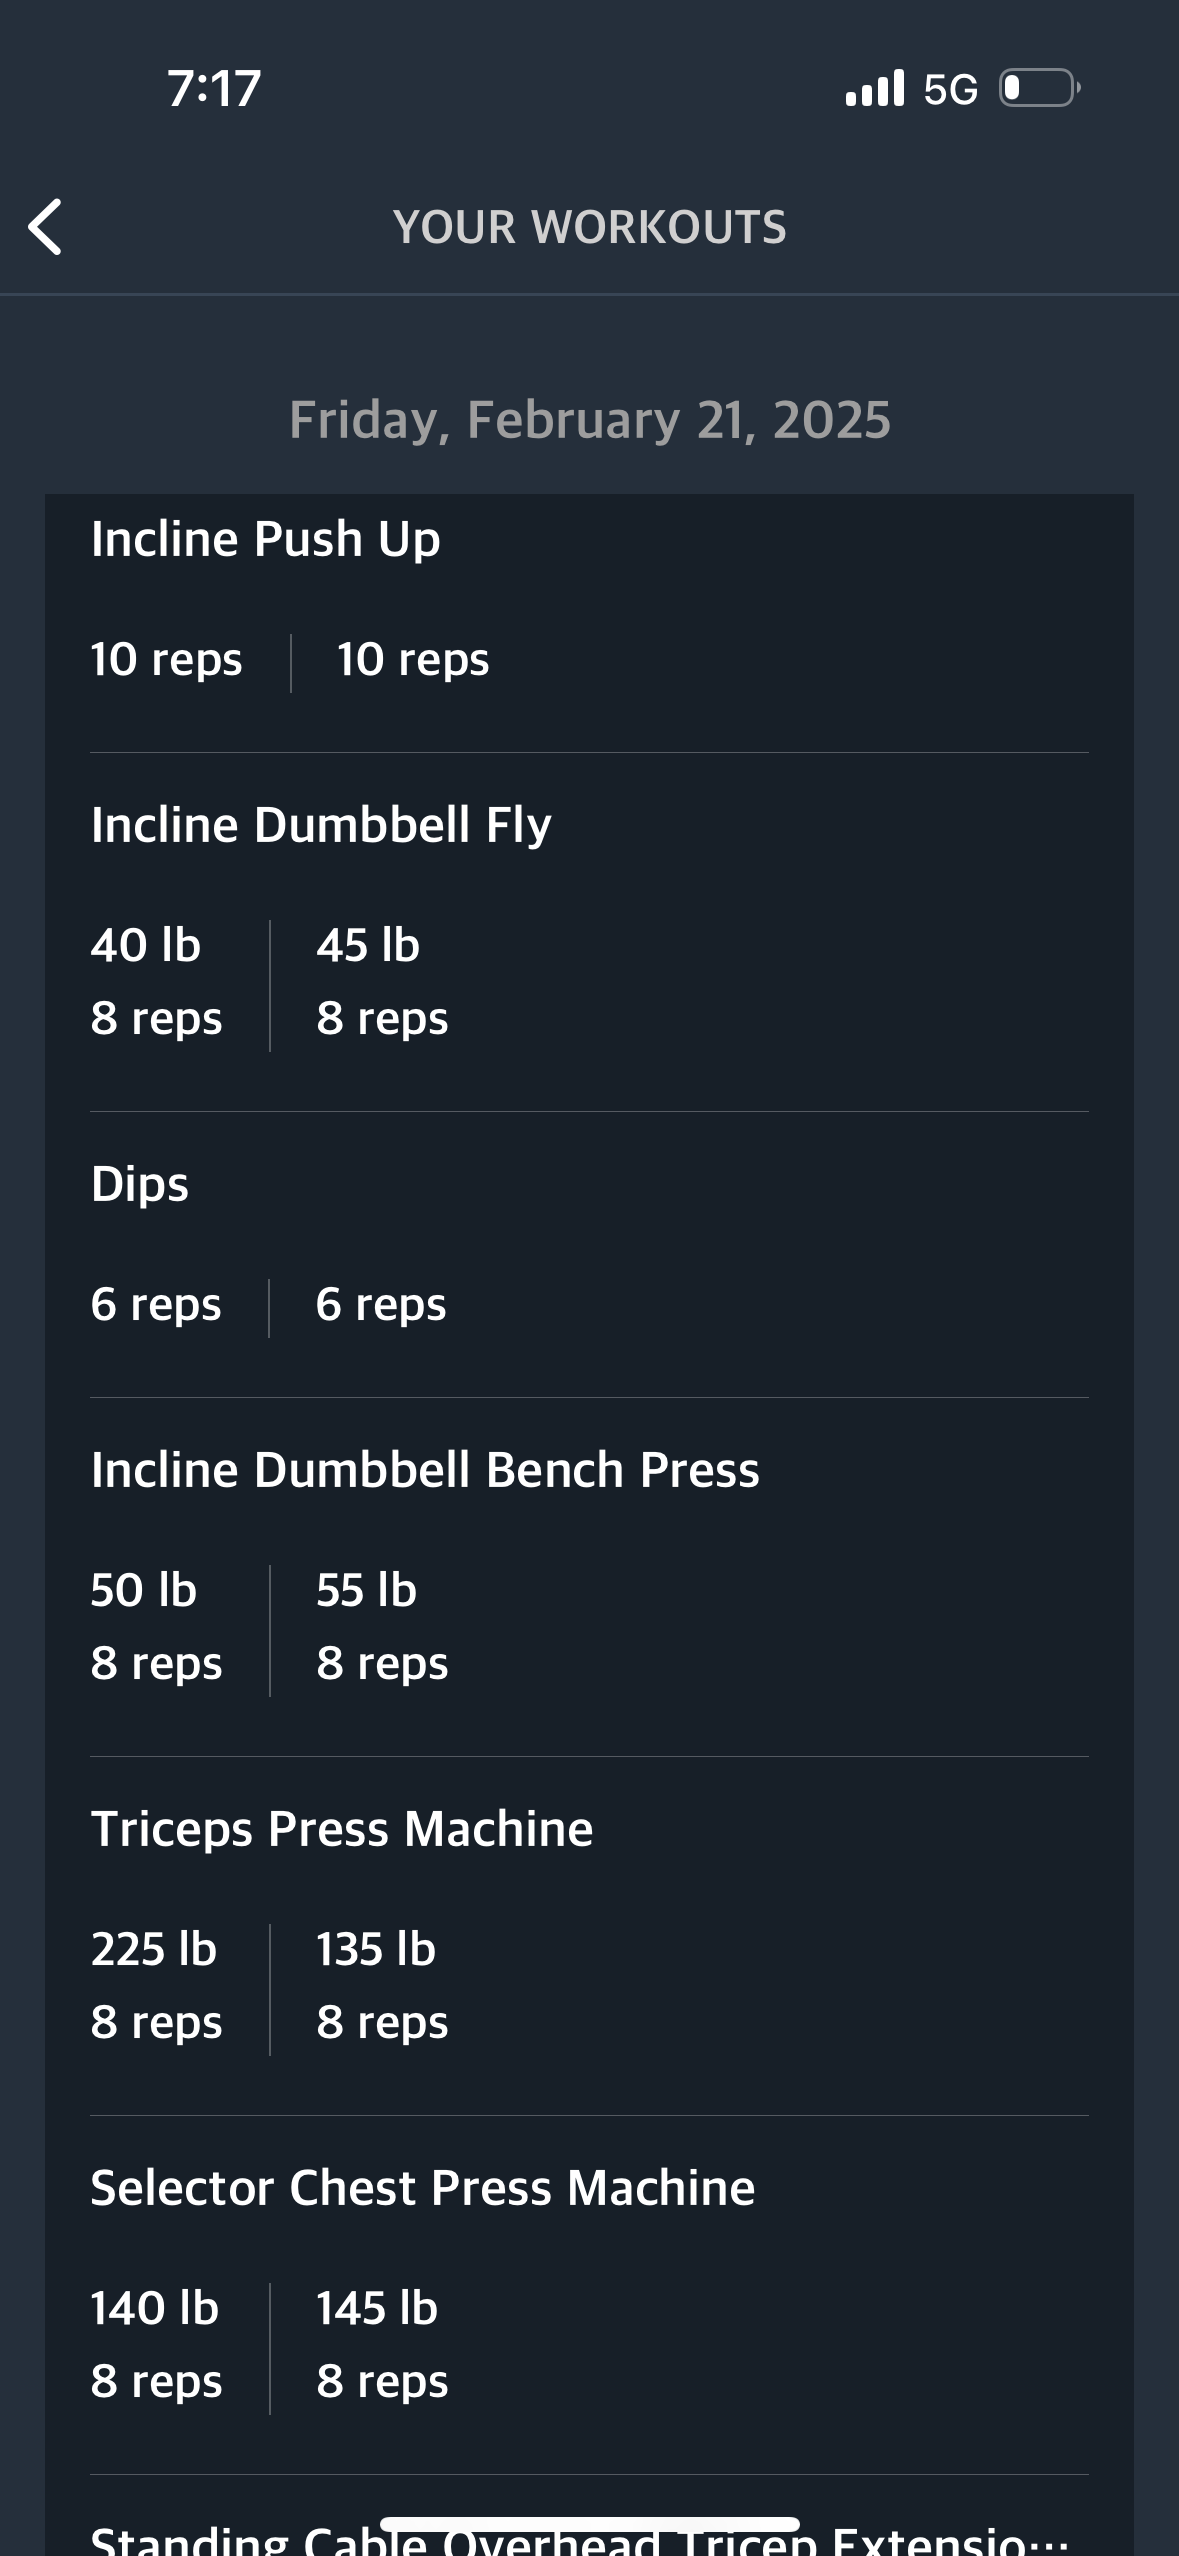Tap the 225 lb Triceps Press set

156,1986
